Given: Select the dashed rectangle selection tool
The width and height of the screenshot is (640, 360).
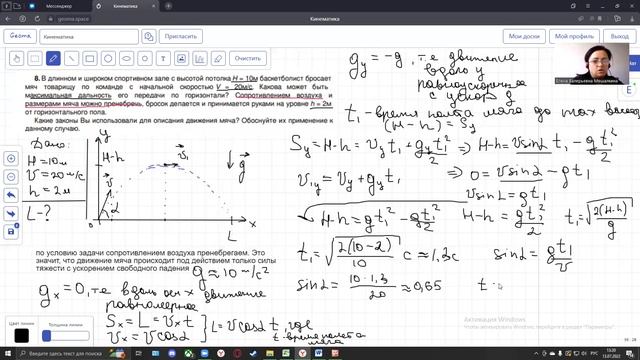Looking at the screenshot, I should [x=35, y=58].
